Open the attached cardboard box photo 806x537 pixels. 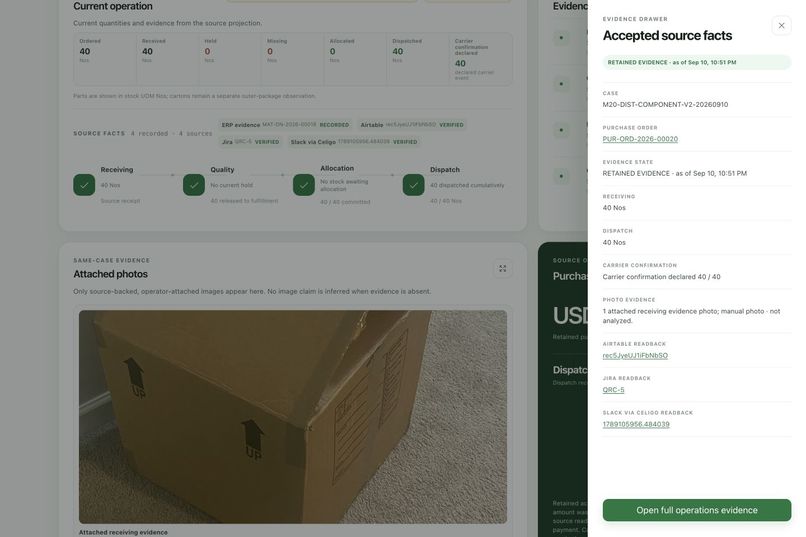292,417
